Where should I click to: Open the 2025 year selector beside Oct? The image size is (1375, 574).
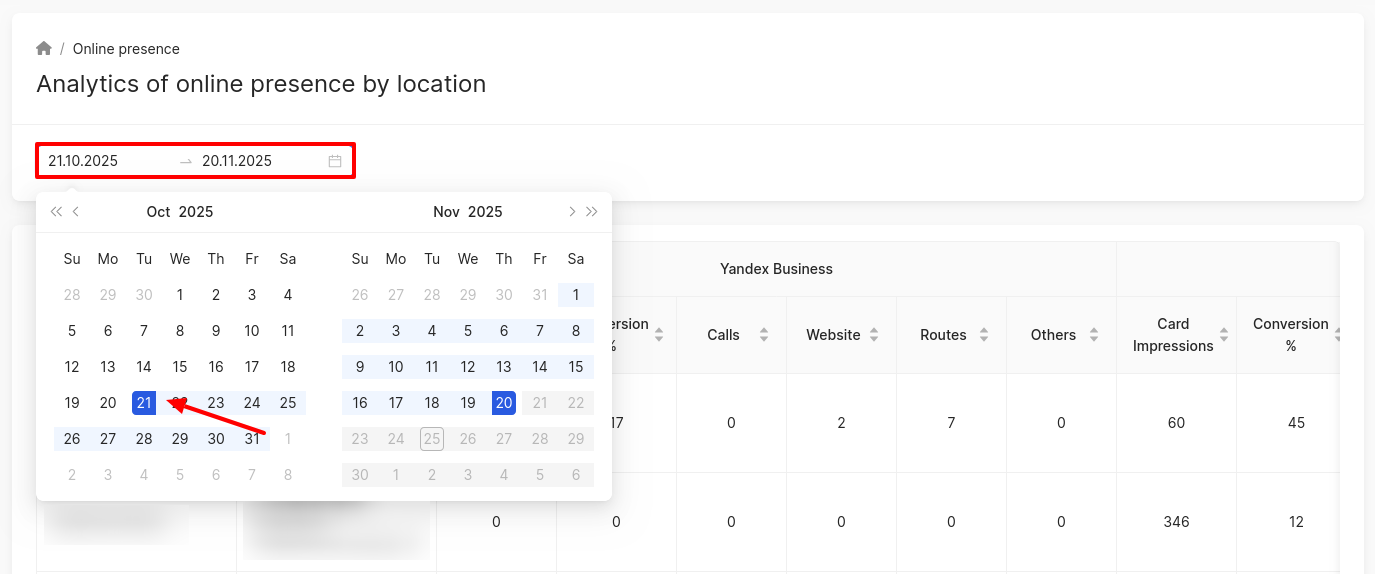196,212
